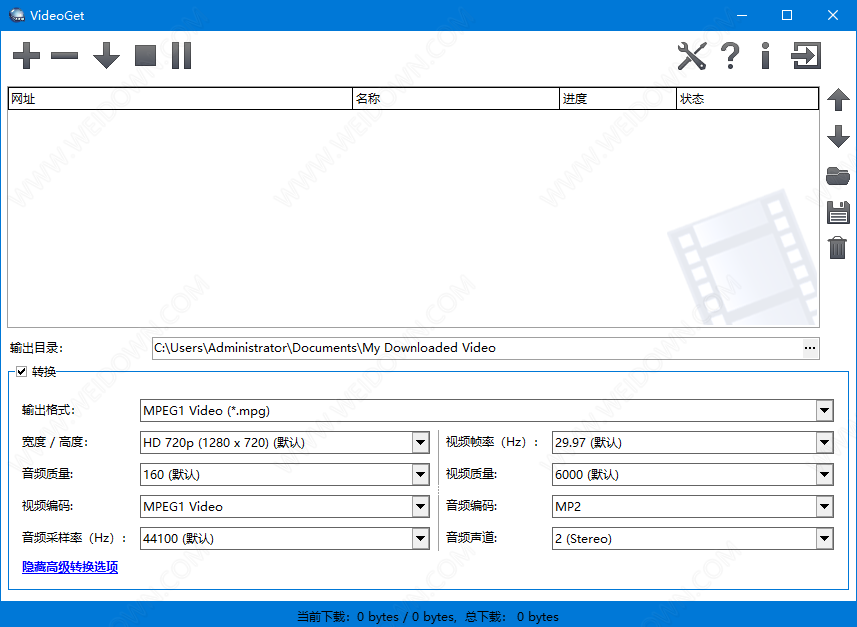Click the 名称 column header
This screenshot has width=857, height=627.
tap(456, 98)
